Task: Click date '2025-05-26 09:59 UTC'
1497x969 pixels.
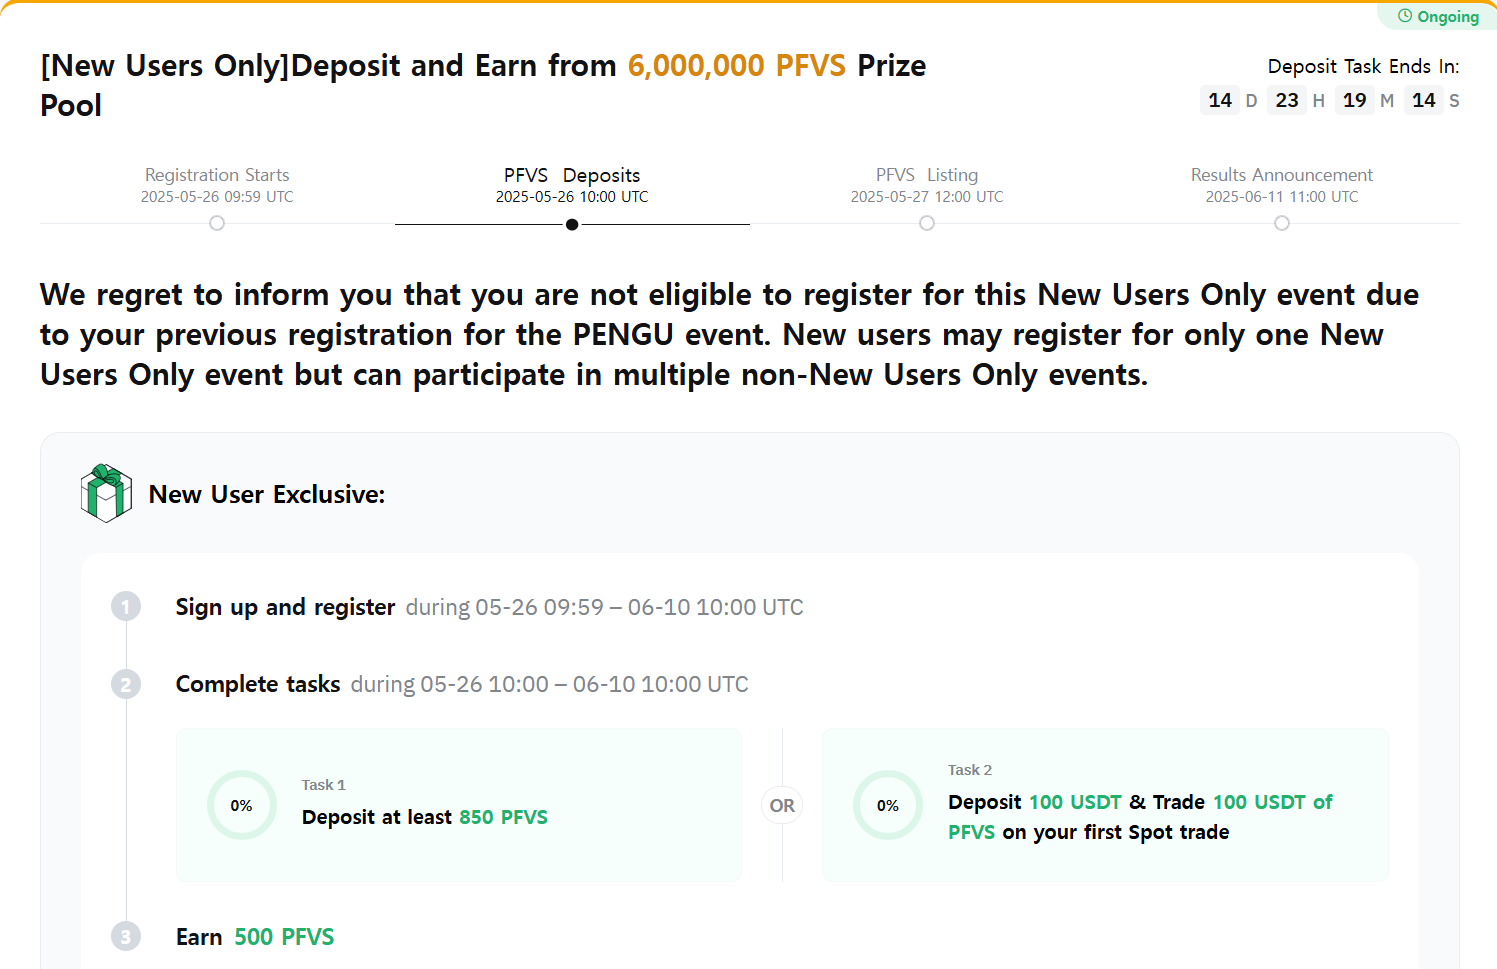Action: (x=217, y=197)
